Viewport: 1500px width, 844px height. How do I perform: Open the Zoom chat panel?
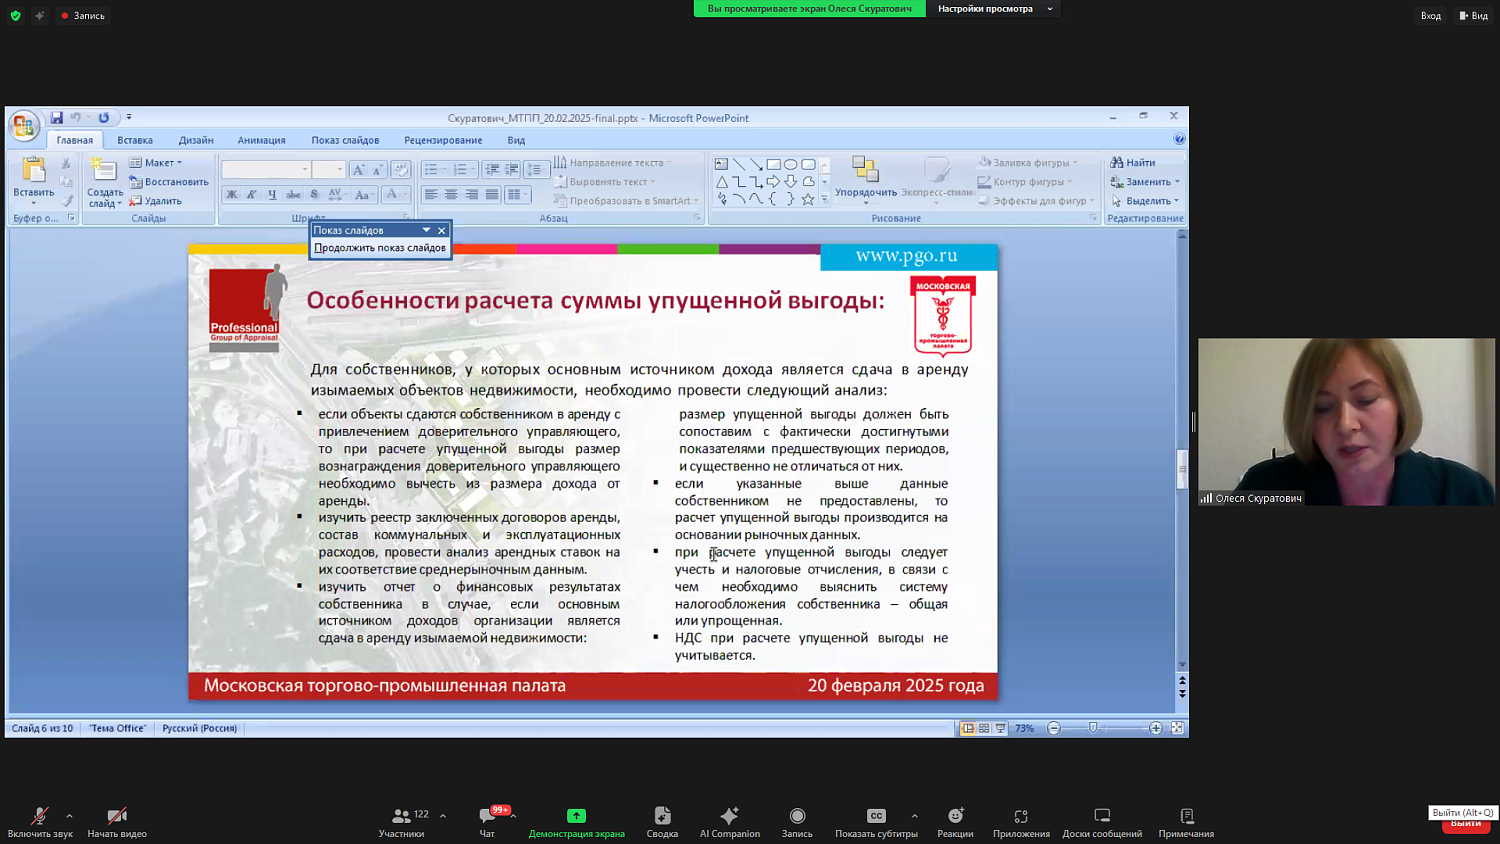487,817
